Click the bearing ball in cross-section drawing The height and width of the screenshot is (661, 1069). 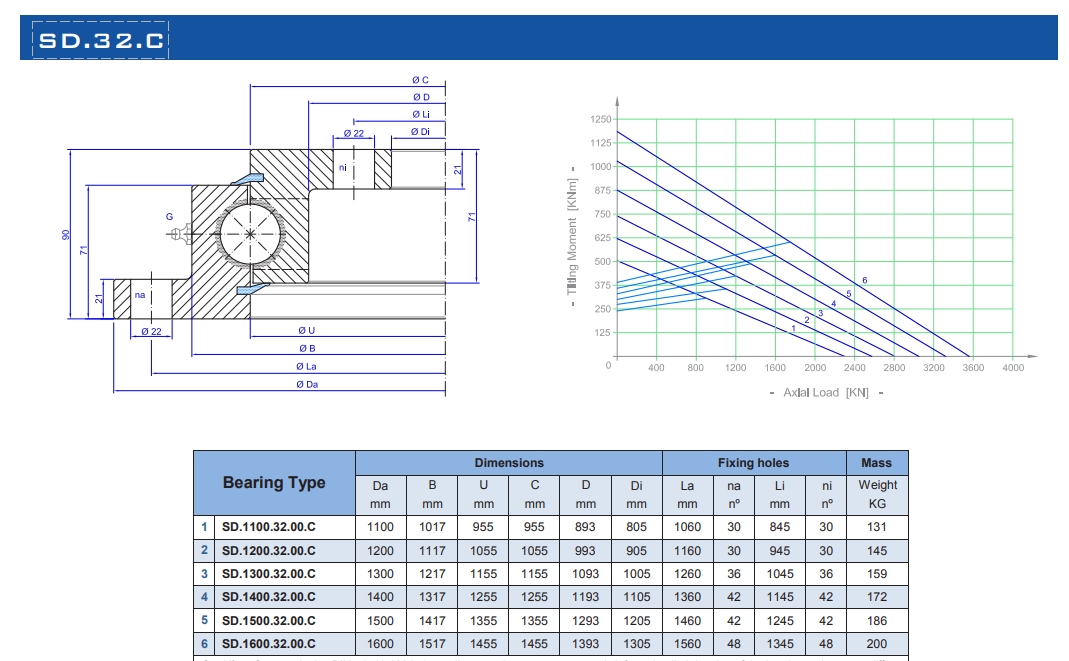tap(250, 234)
